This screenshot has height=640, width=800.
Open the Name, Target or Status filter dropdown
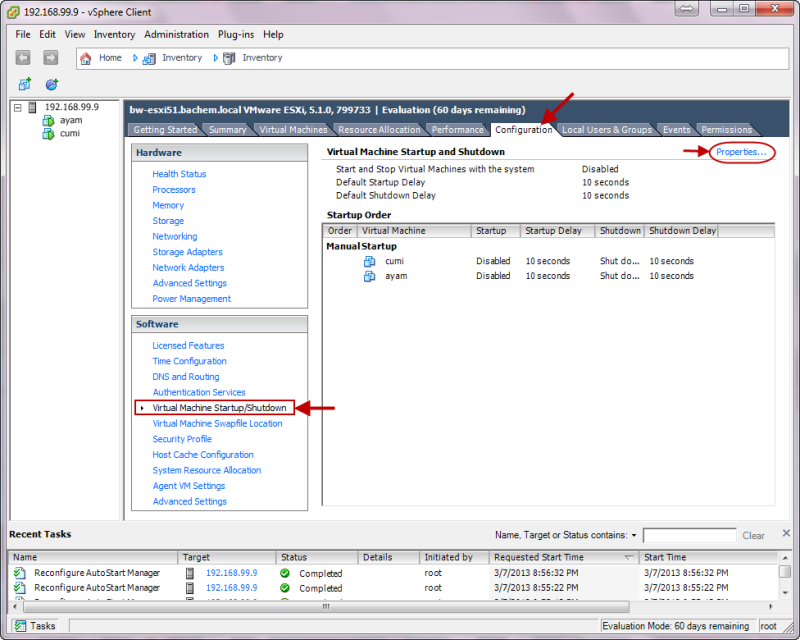click(634, 535)
